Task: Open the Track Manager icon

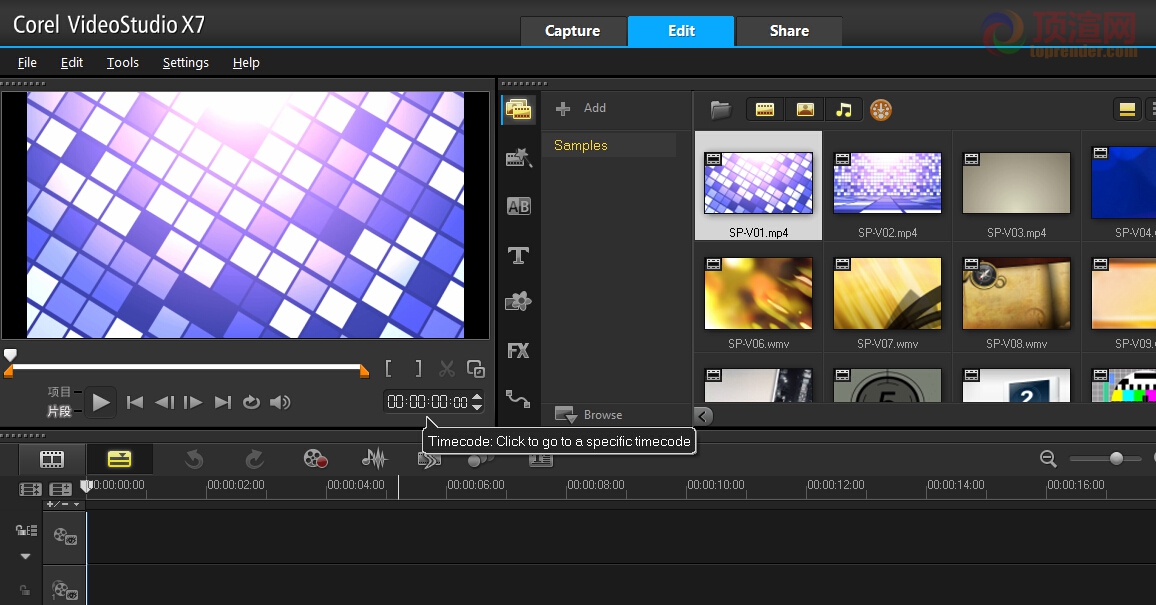Action: (x=60, y=489)
